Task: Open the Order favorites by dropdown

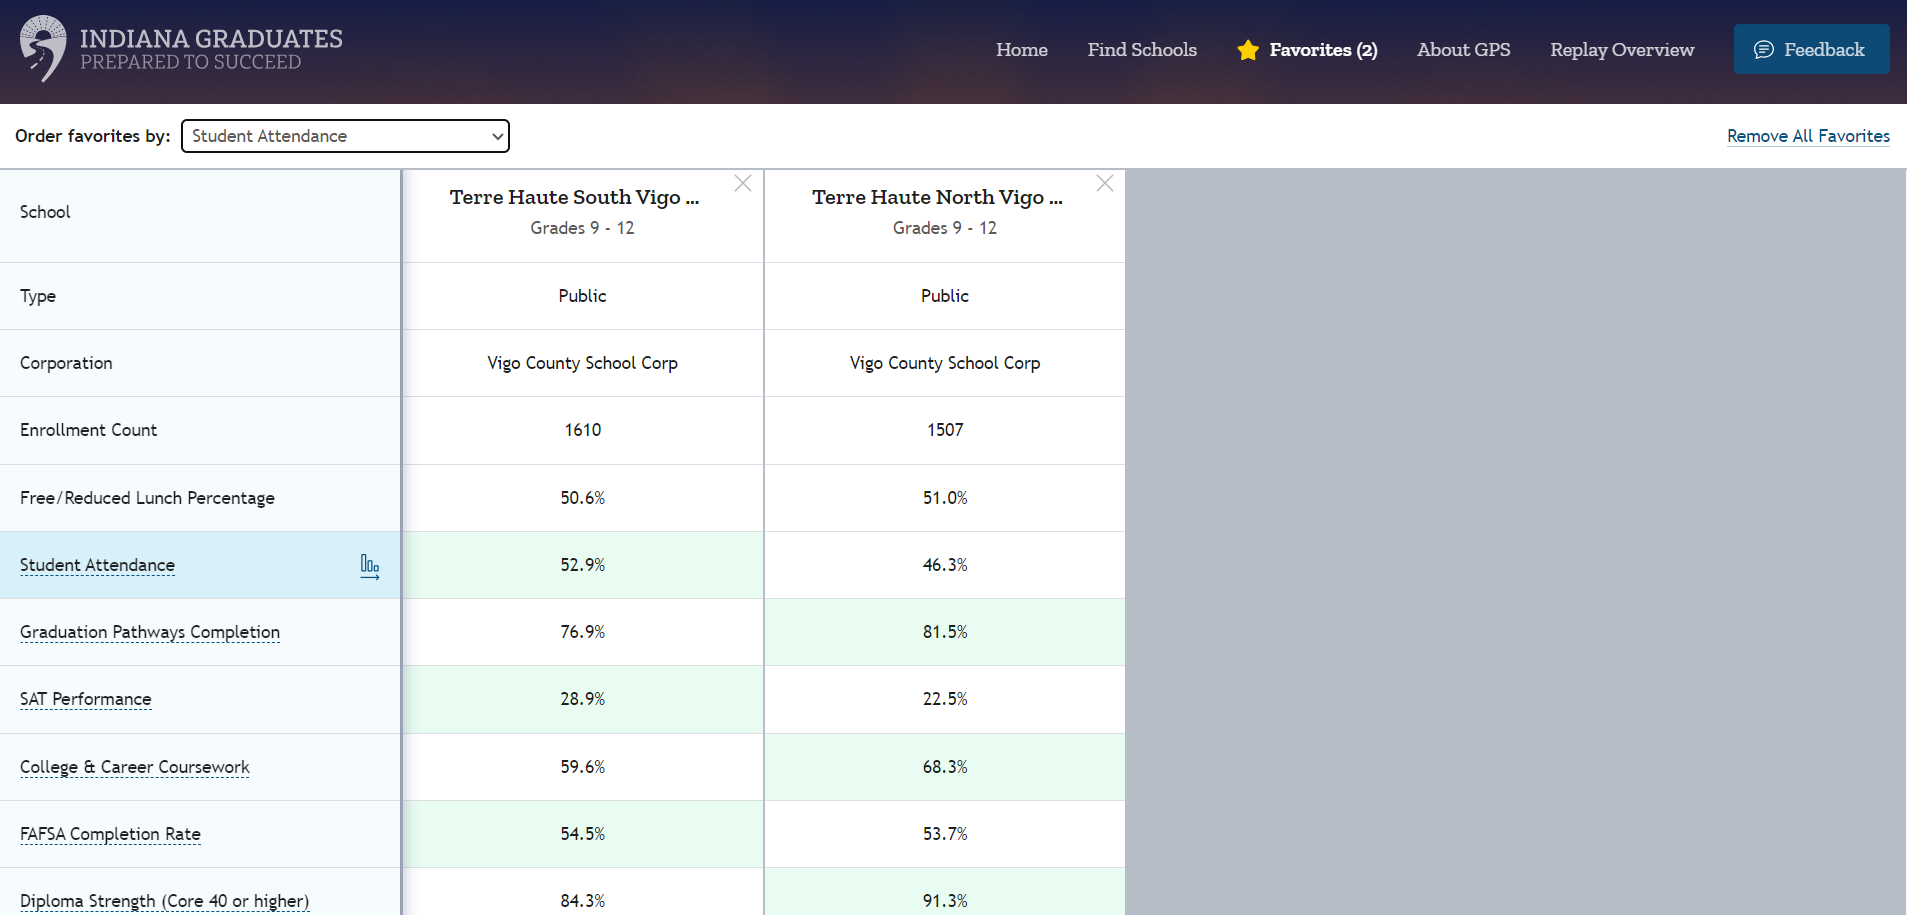Action: 344,136
